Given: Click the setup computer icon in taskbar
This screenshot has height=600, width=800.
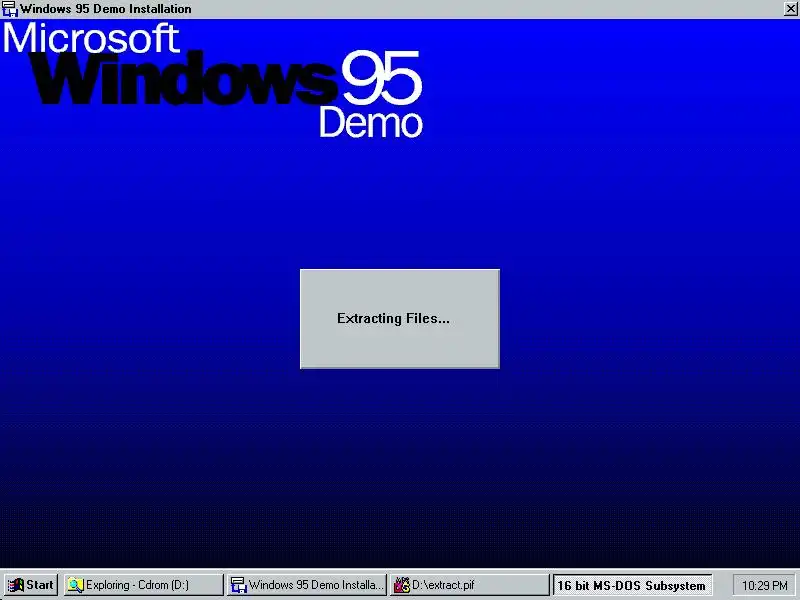Looking at the screenshot, I should [x=238, y=585].
